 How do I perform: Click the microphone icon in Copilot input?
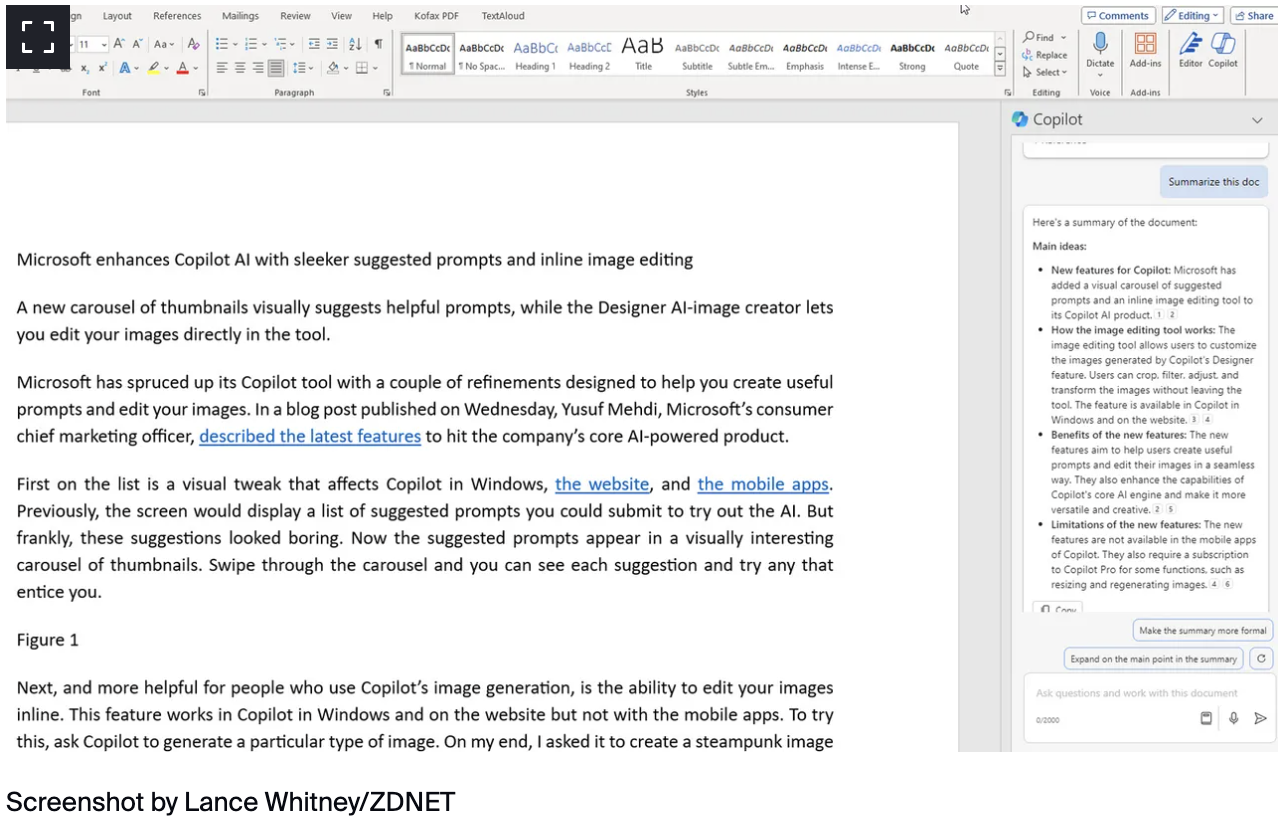pyautogui.click(x=1233, y=718)
